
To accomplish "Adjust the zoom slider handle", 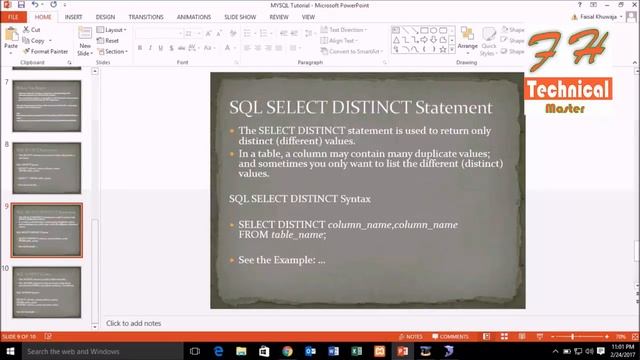I will click(x=573, y=336).
